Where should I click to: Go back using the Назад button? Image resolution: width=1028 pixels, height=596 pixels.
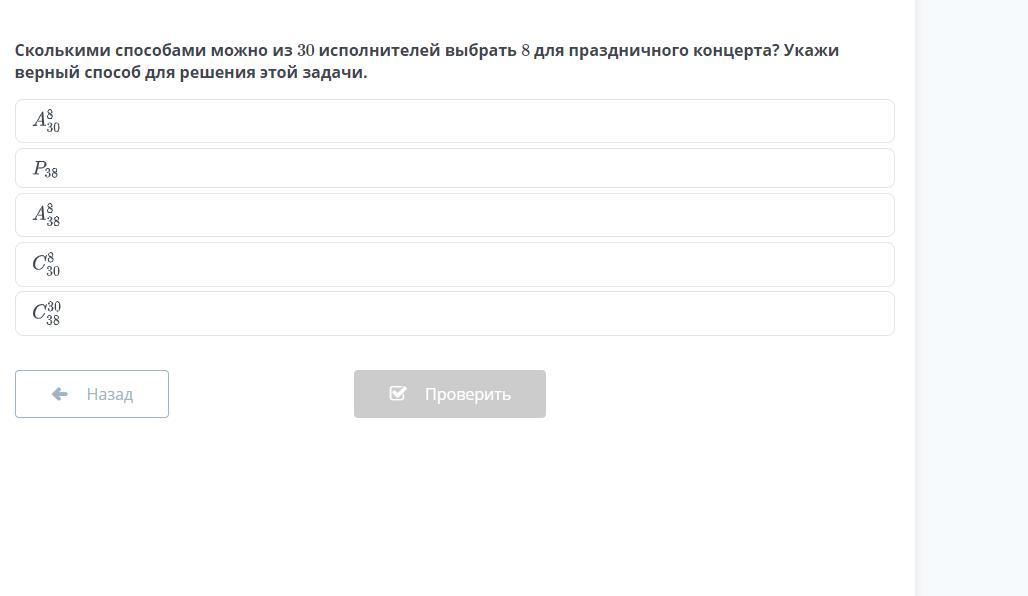tap(92, 394)
